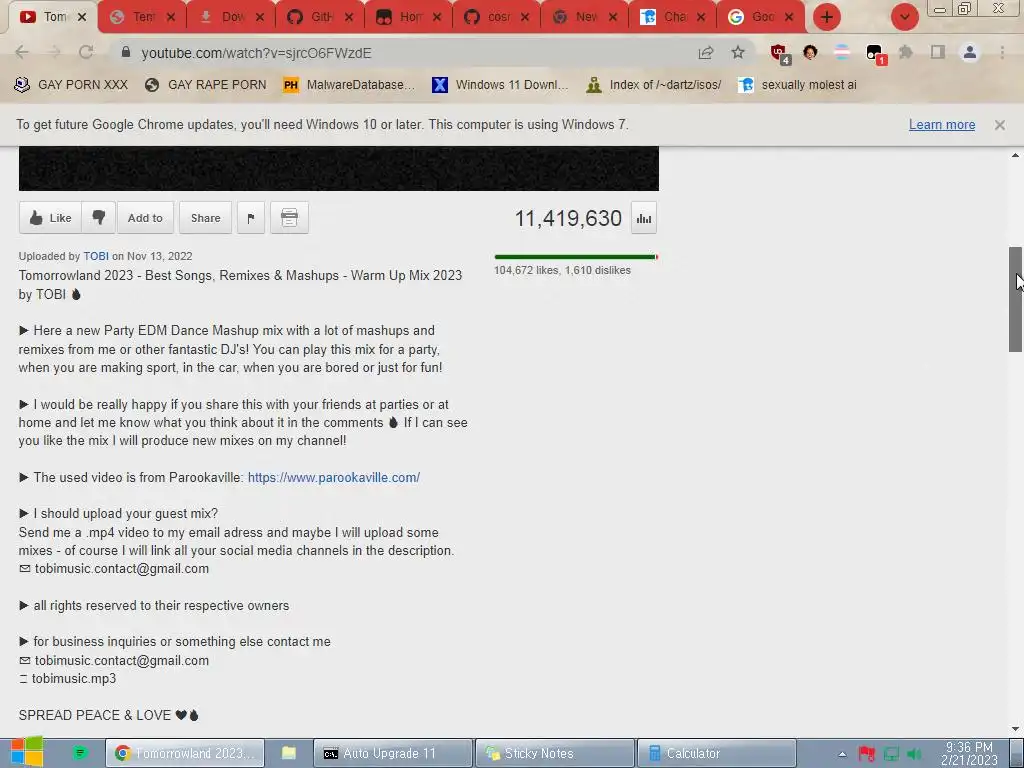Image resolution: width=1024 pixels, height=768 pixels.
Task: Click the forward navigation arrow
Action: (x=54, y=52)
